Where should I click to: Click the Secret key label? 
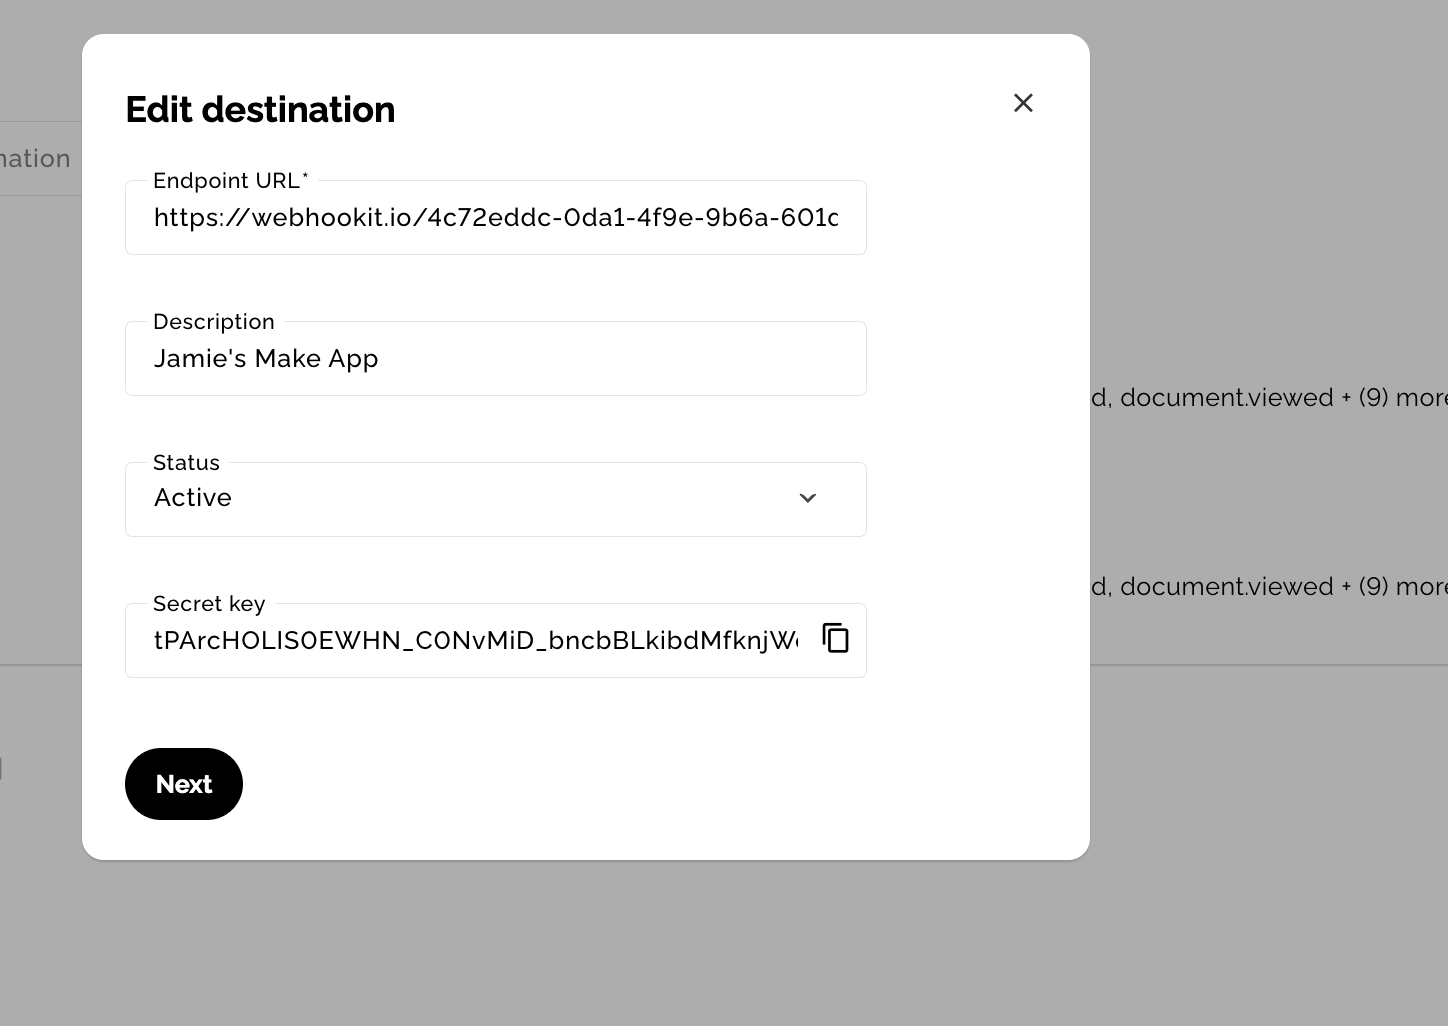tap(209, 604)
